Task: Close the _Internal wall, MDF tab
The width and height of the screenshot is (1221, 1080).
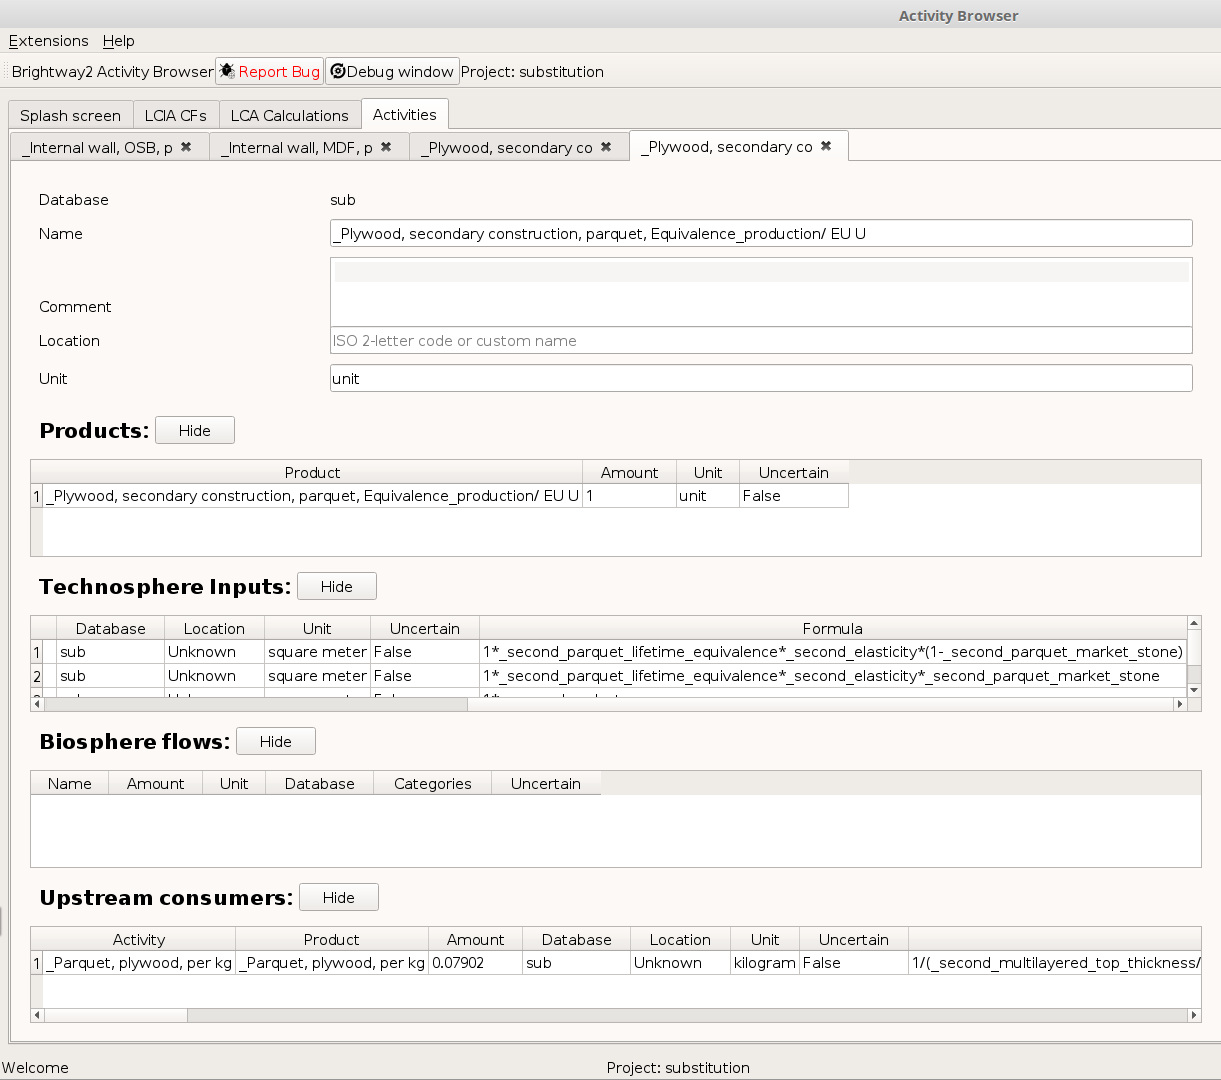Action: pos(385,146)
